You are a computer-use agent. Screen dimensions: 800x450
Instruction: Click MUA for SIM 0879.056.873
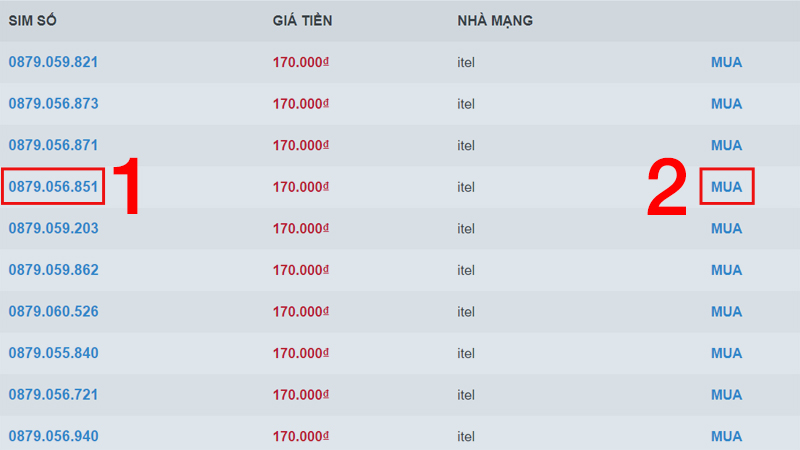point(727,104)
